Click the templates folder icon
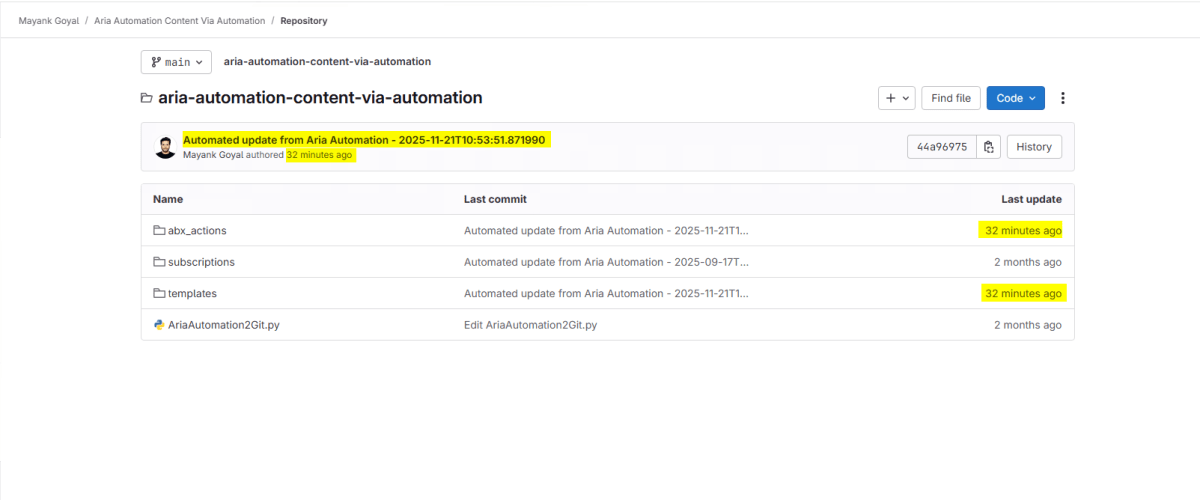1200x500 pixels. pyautogui.click(x=159, y=294)
